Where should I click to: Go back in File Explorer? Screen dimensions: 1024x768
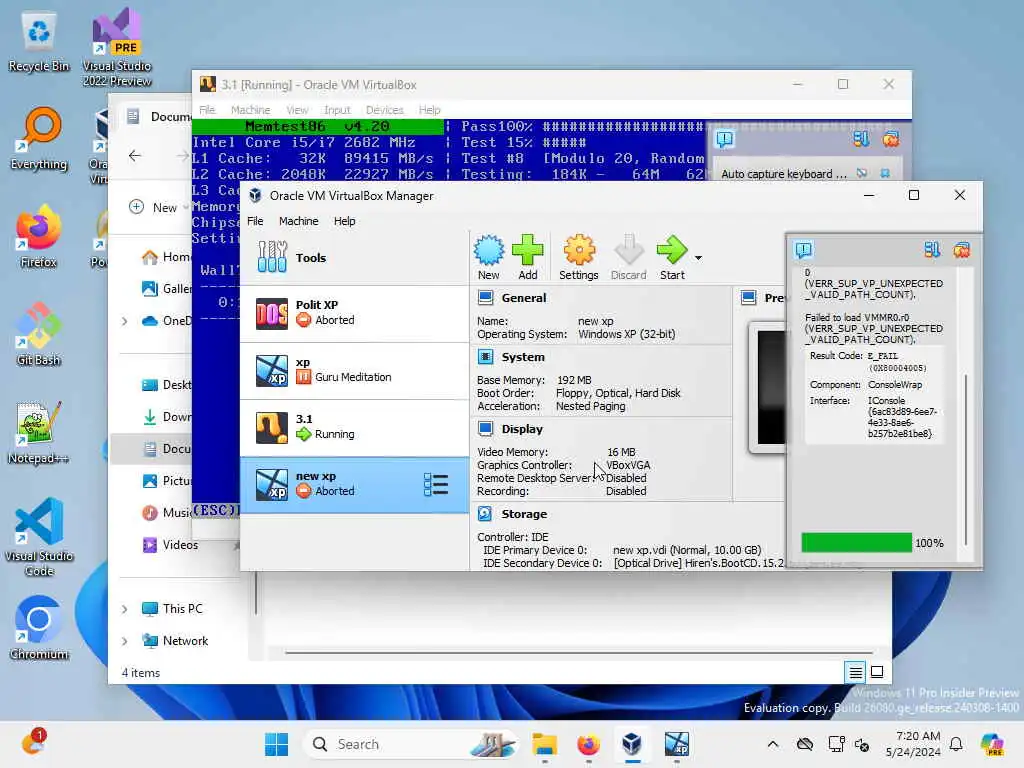tap(135, 155)
